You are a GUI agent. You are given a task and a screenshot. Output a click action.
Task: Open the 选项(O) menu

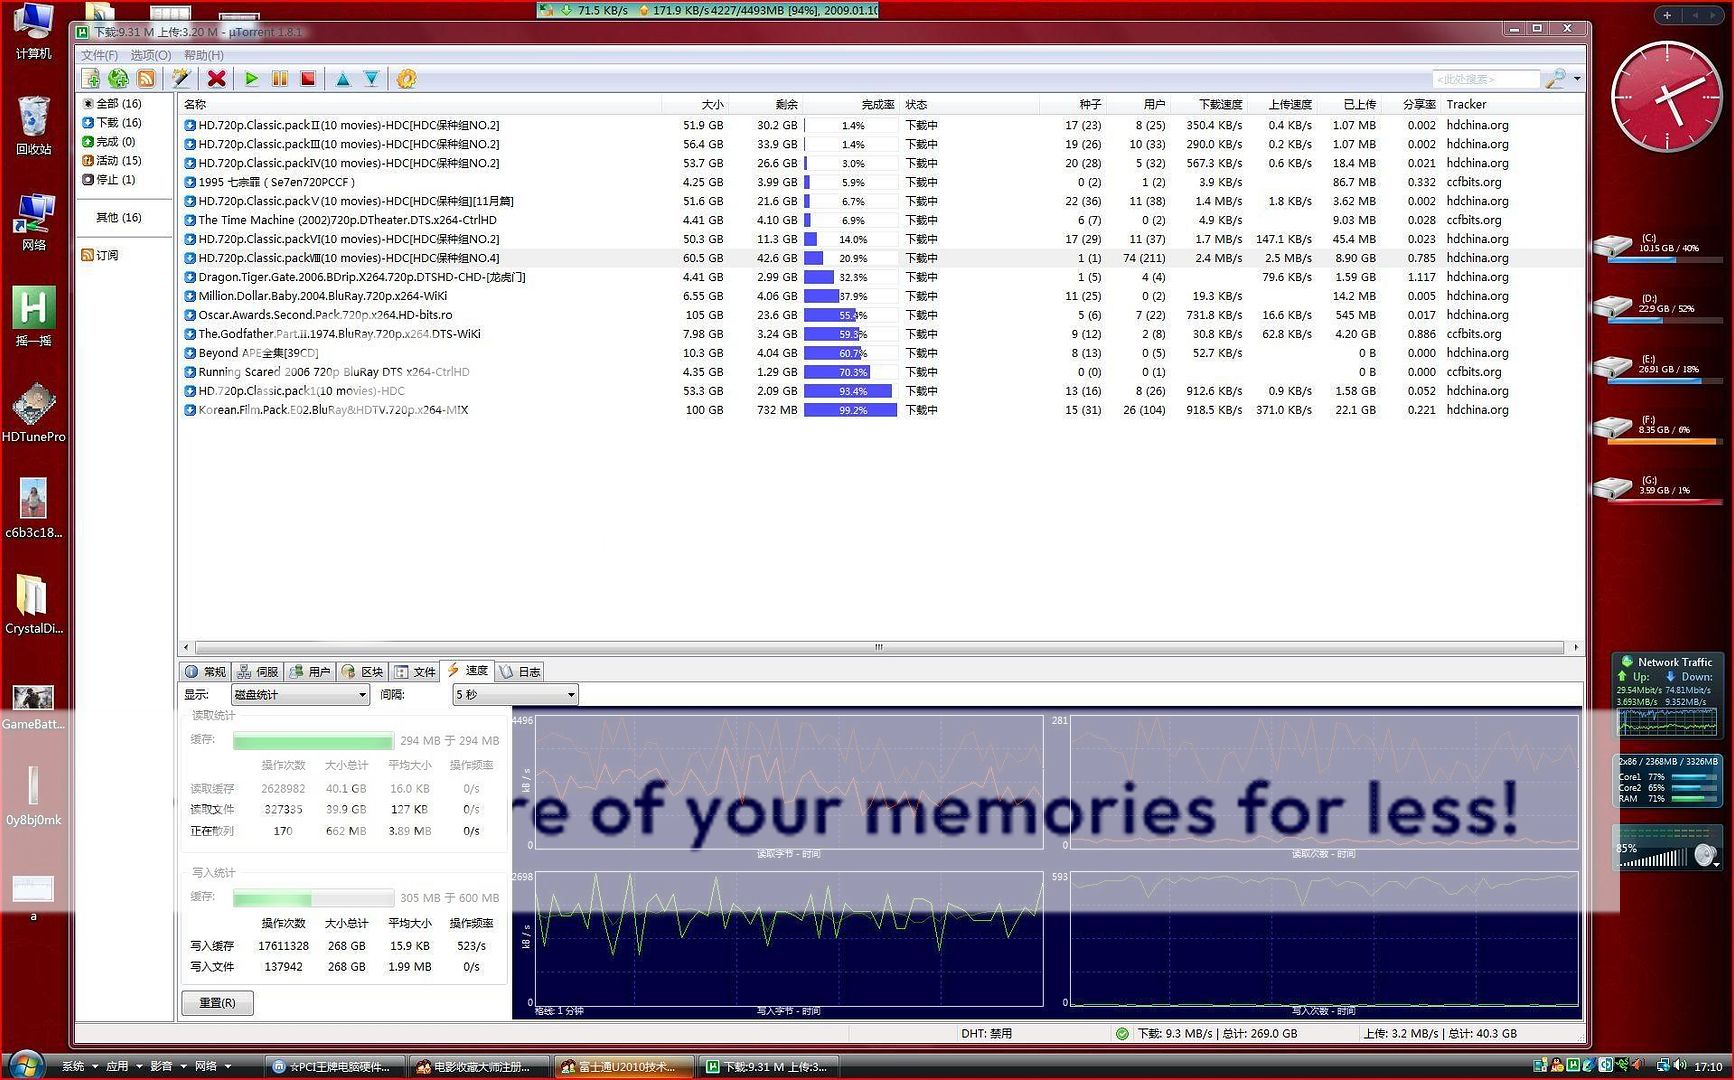click(x=150, y=56)
